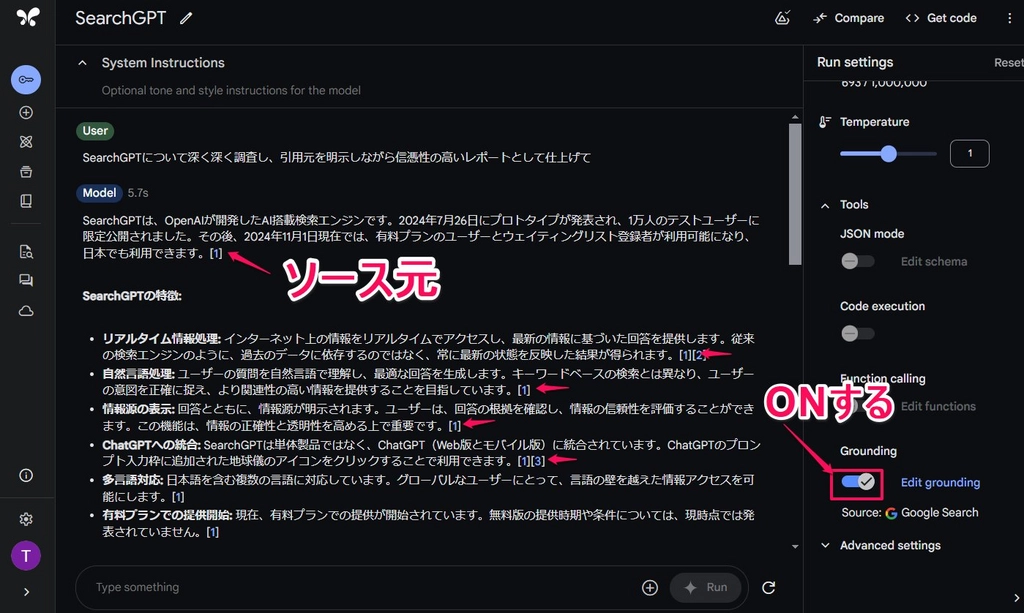Click the Model label chip
The height and width of the screenshot is (613, 1024).
pyautogui.click(x=99, y=193)
